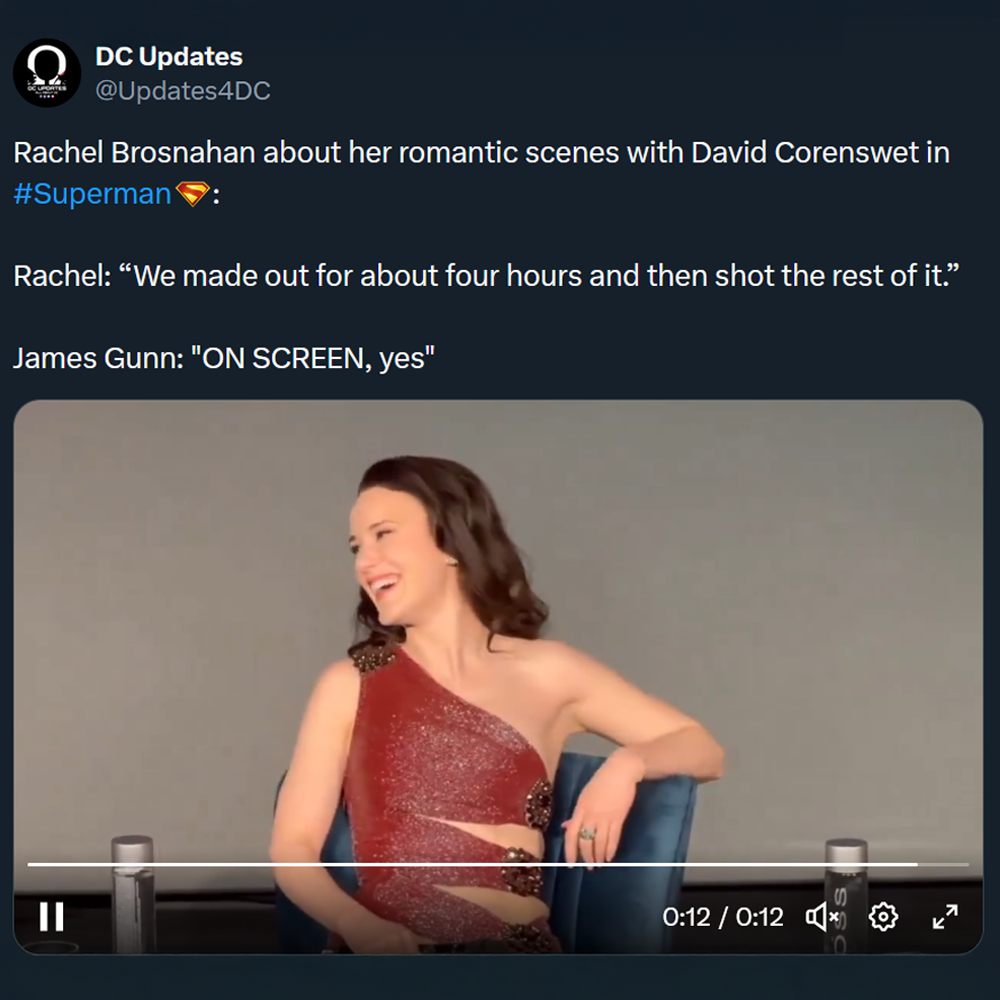
Task: Click the Superman shield emoji
Action: pyautogui.click(x=191, y=193)
